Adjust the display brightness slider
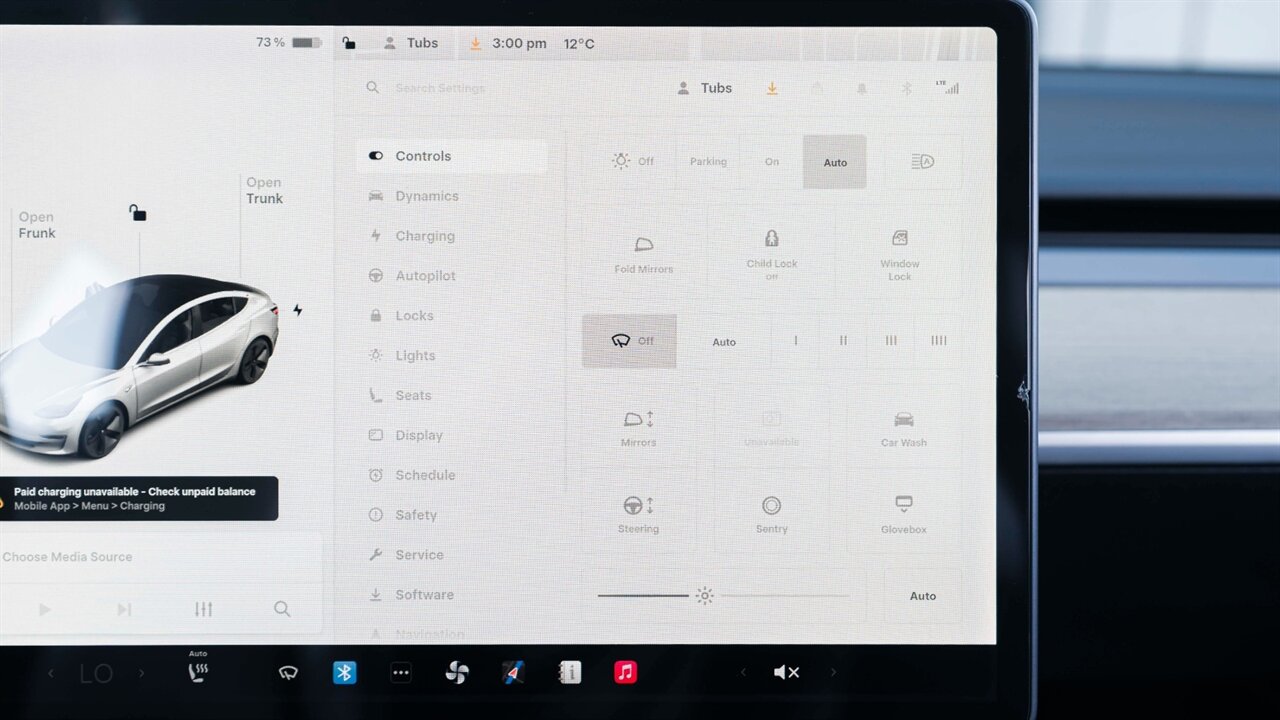The width and height of the screenshot is (1280, 720). [x=704, y=596]
